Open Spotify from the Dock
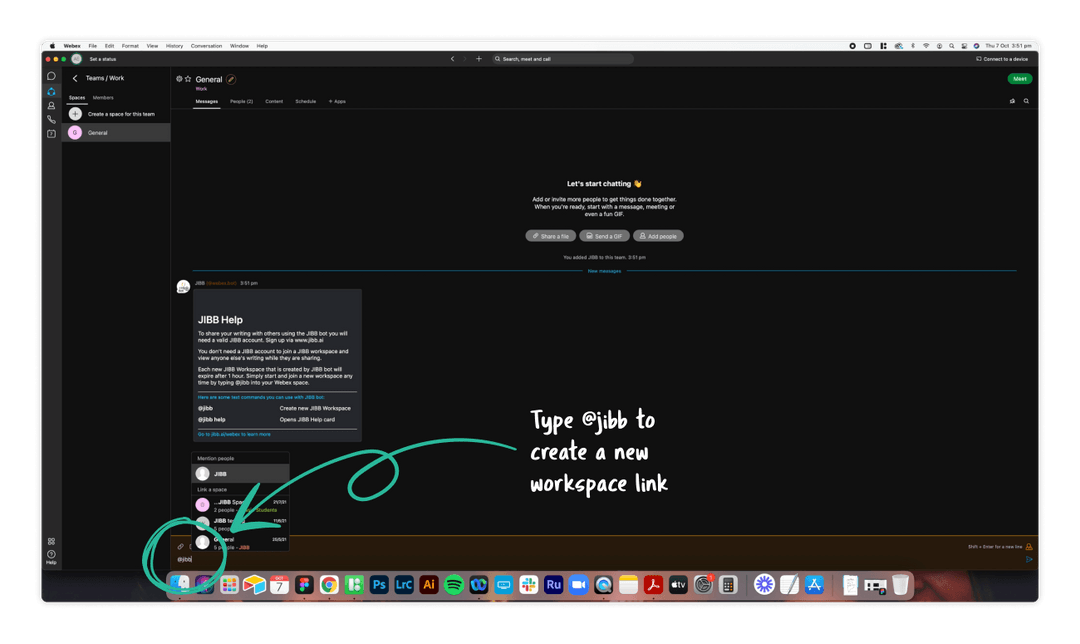This screenshot has width=1080, height=644. (x=454, y=585)
